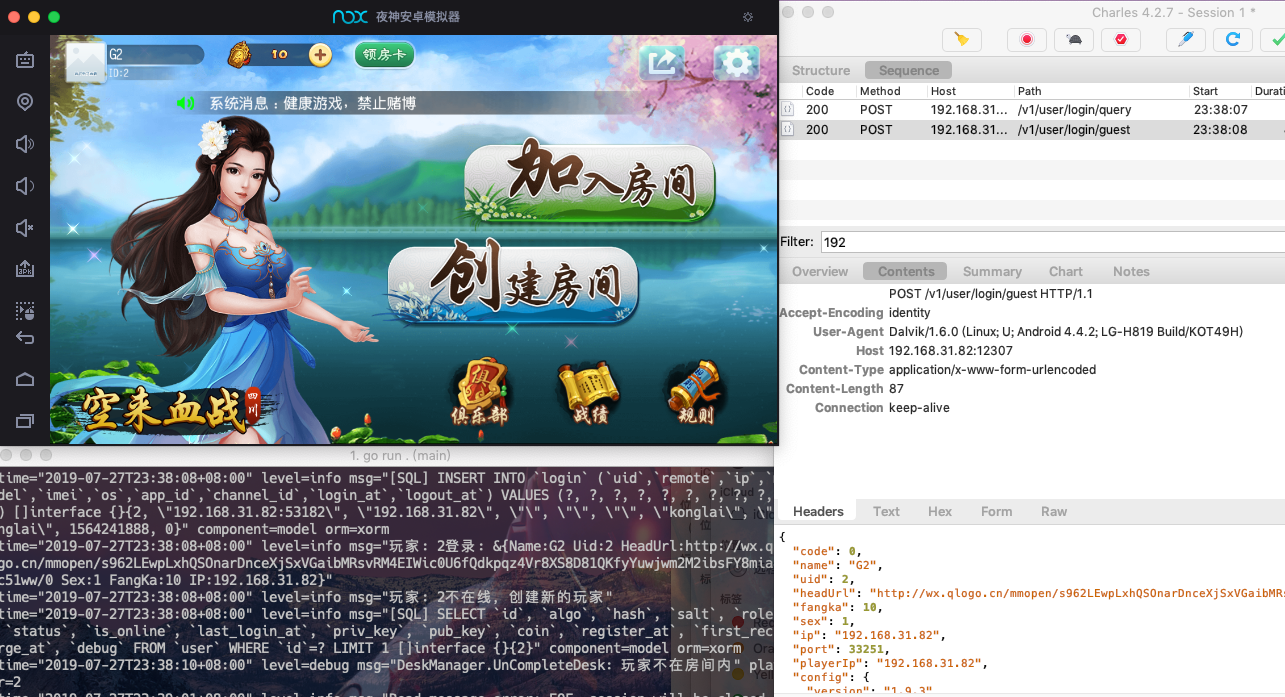This screenshot has width=1285, height=697.
Task: Click the G2 player name label
Action: [116, 54]
